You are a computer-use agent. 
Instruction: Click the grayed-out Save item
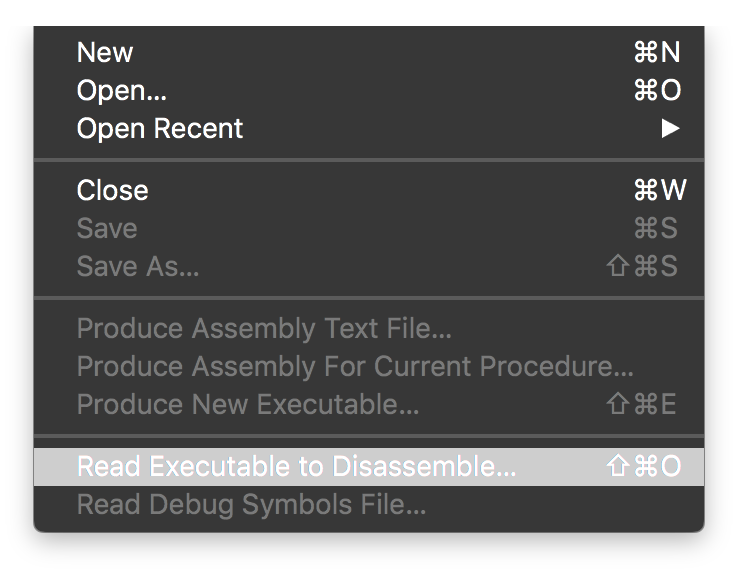[x=107, y=229]
